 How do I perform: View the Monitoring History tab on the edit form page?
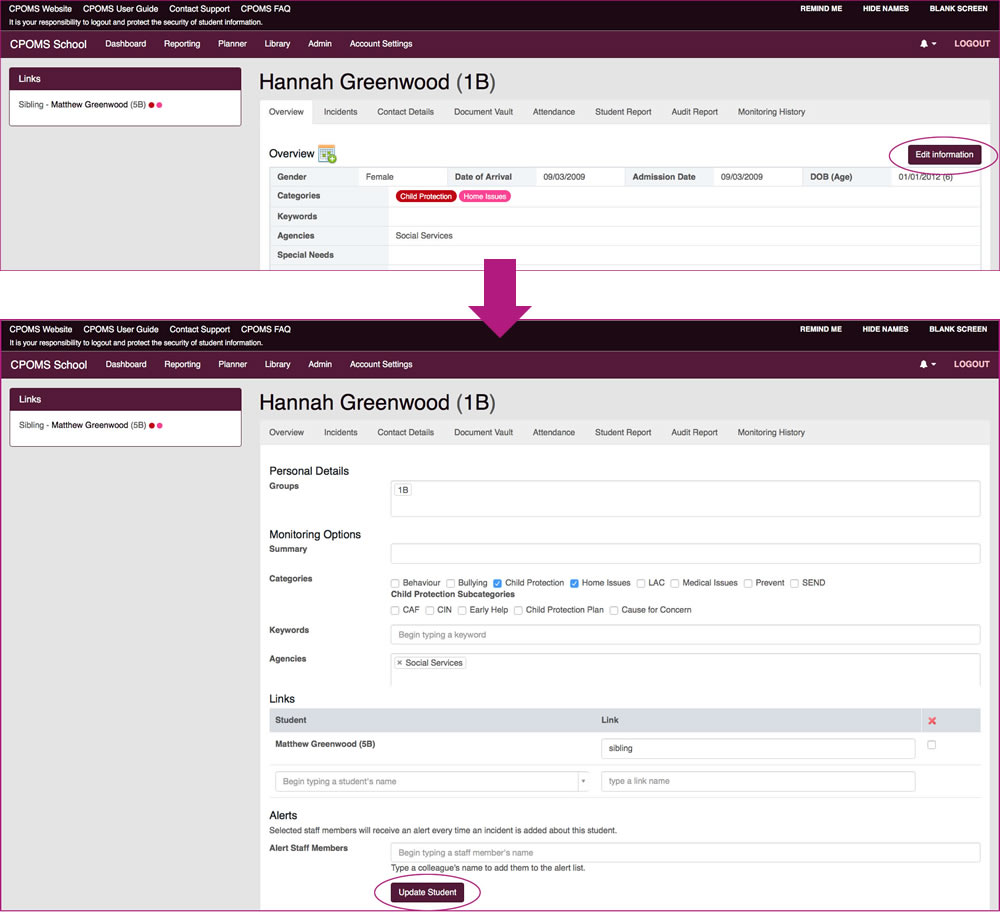click(771, 432)
